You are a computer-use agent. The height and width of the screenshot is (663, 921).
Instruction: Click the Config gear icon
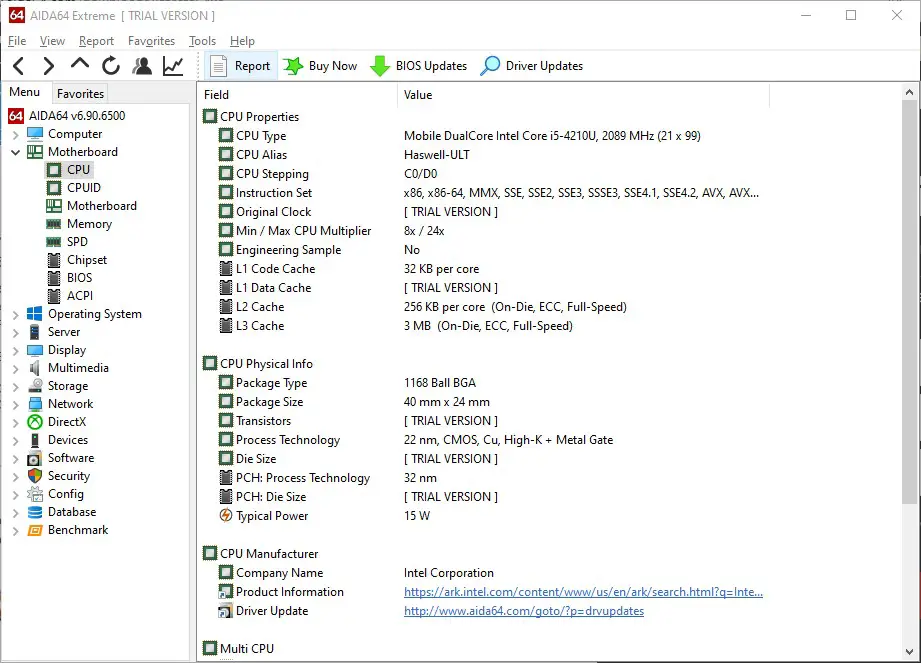click(35, 494)
